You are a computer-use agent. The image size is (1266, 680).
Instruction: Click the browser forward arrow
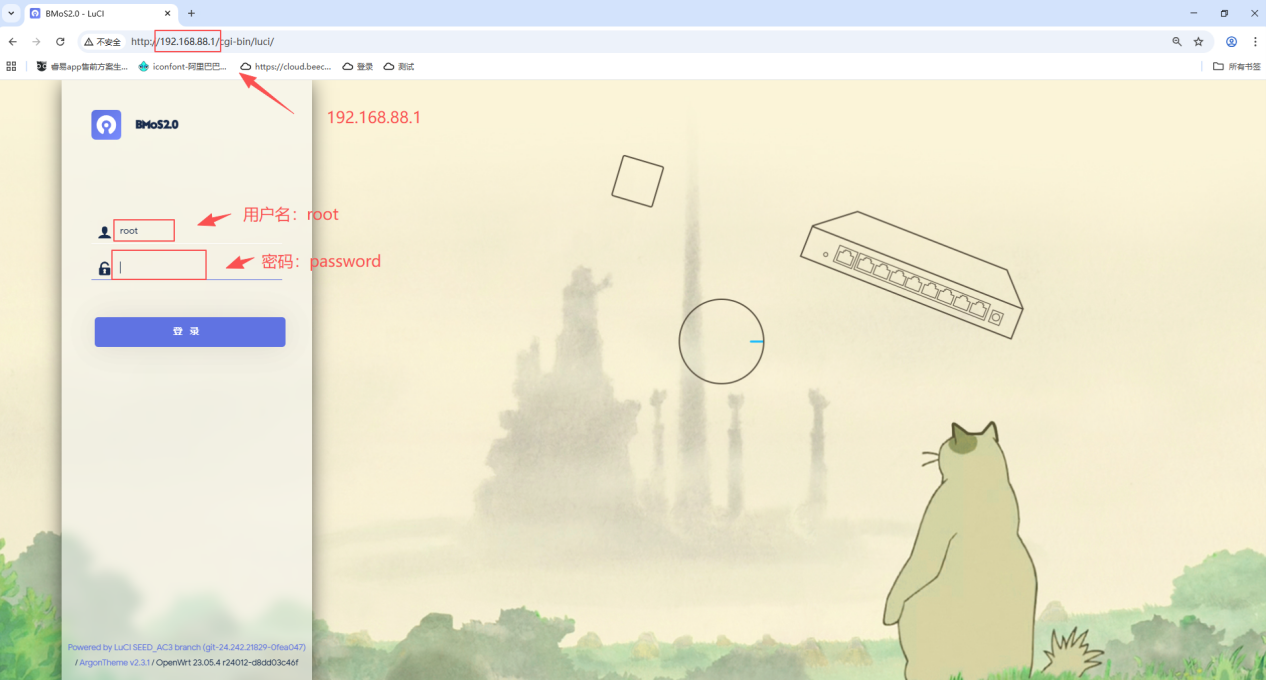[x=36, y=42]
